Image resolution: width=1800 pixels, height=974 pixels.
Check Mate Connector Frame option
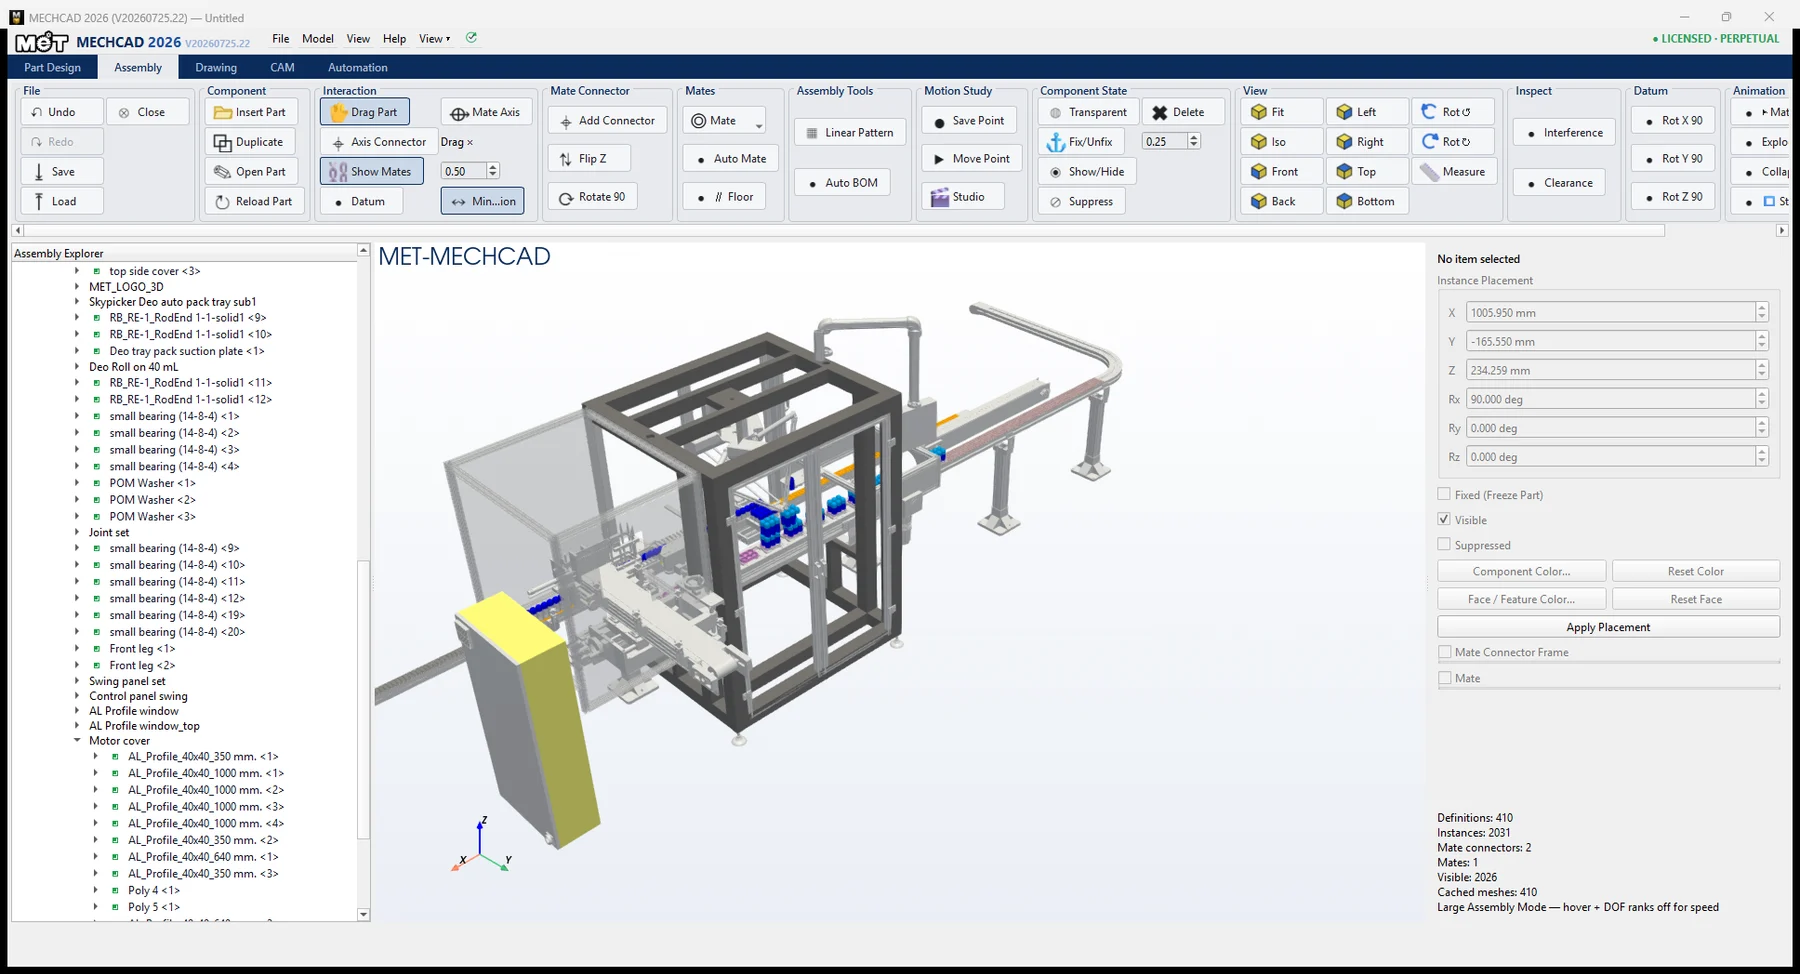pos(1444,652)
